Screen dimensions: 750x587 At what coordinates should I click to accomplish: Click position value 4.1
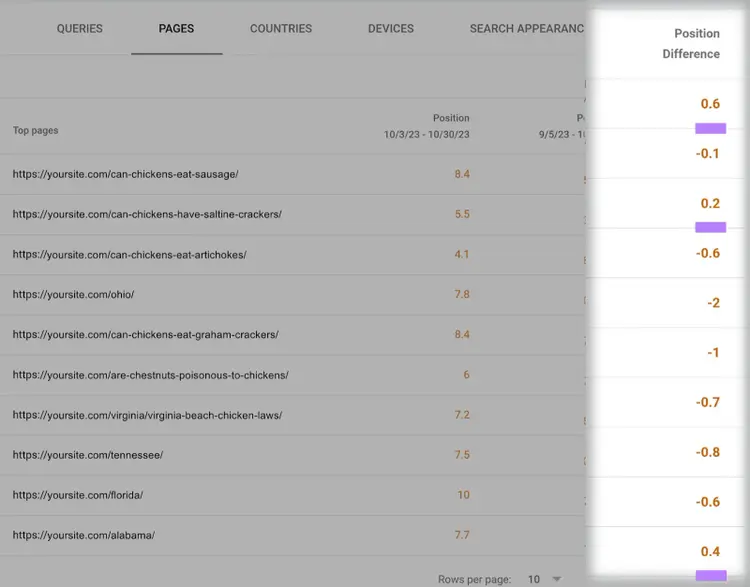(462, 254)
